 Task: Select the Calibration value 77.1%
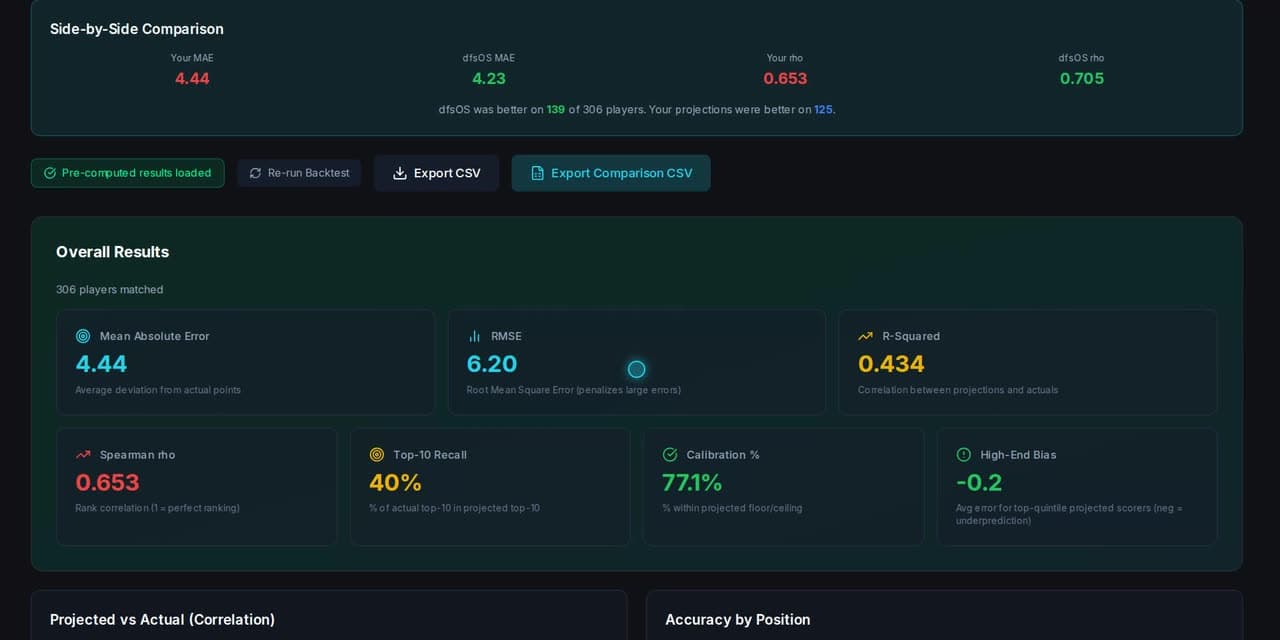[692, 482]
